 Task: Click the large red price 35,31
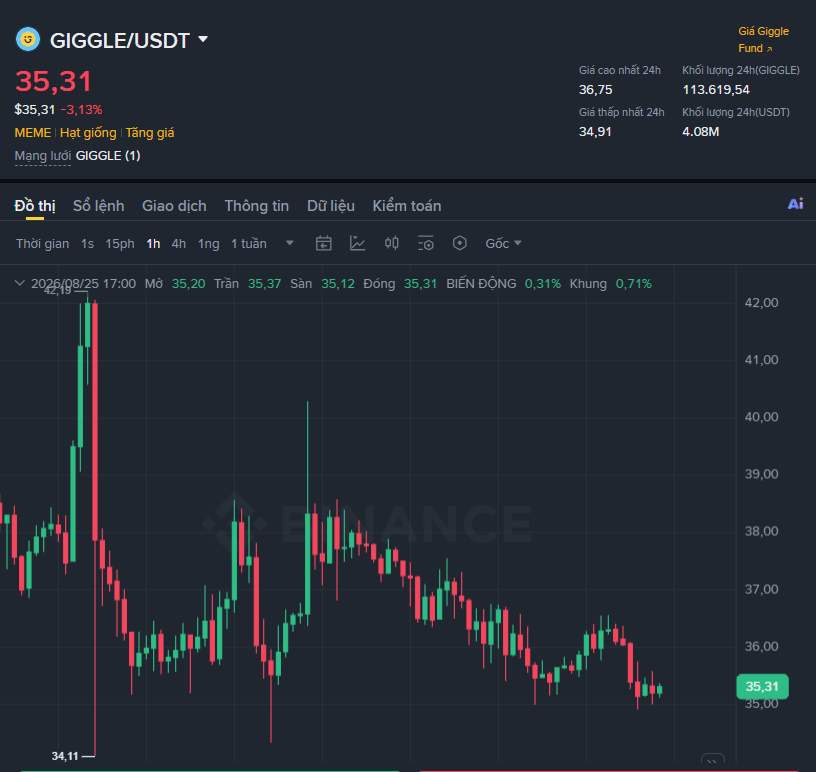[x=54, y=82]
